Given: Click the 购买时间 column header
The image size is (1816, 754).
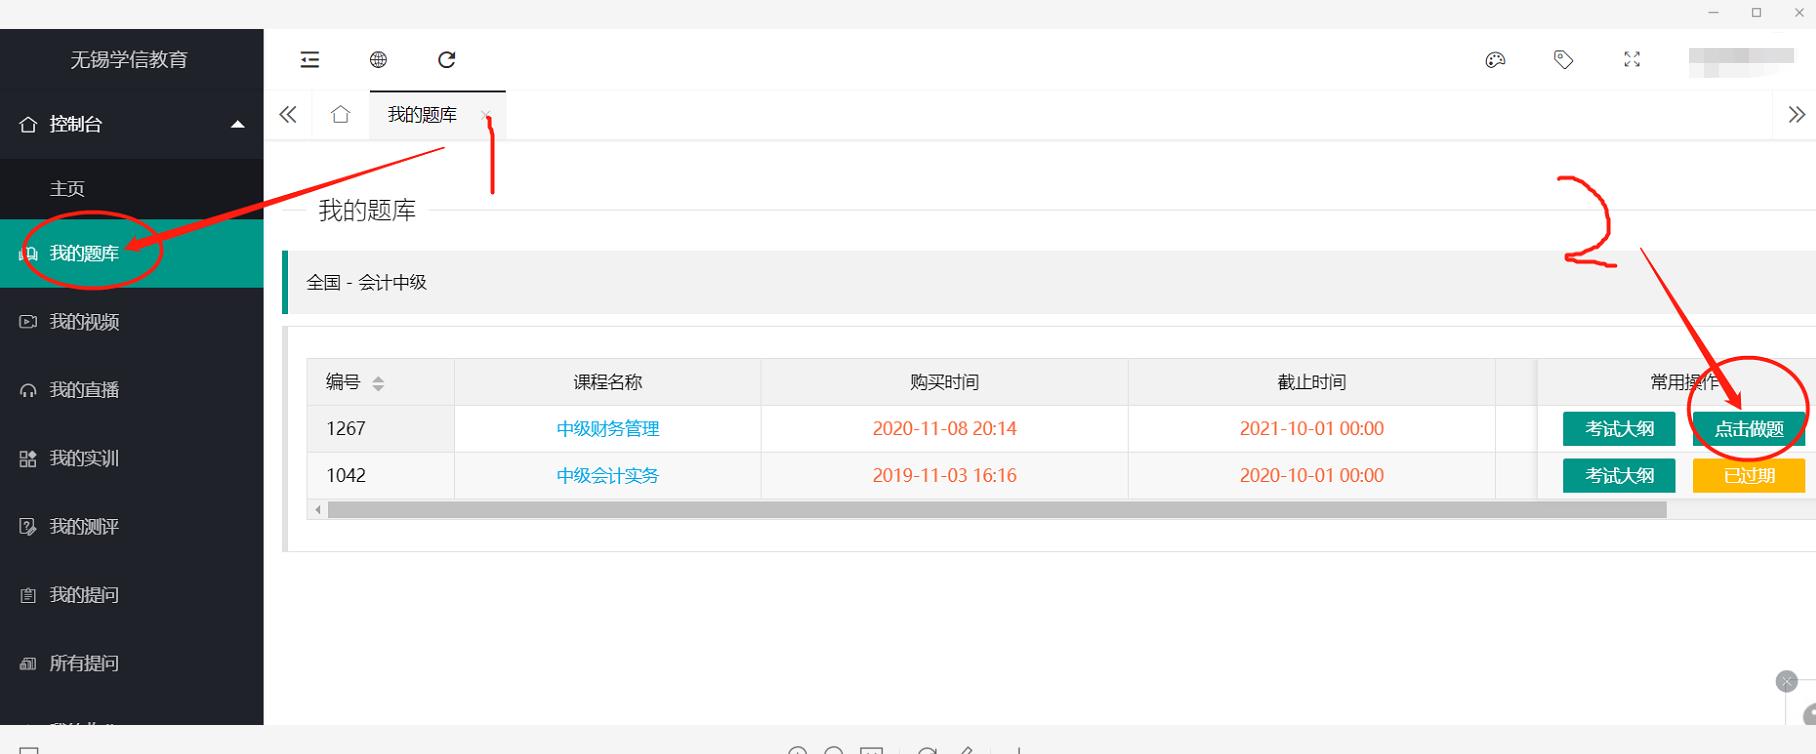Looking at the screenshot, I should 944,382.
